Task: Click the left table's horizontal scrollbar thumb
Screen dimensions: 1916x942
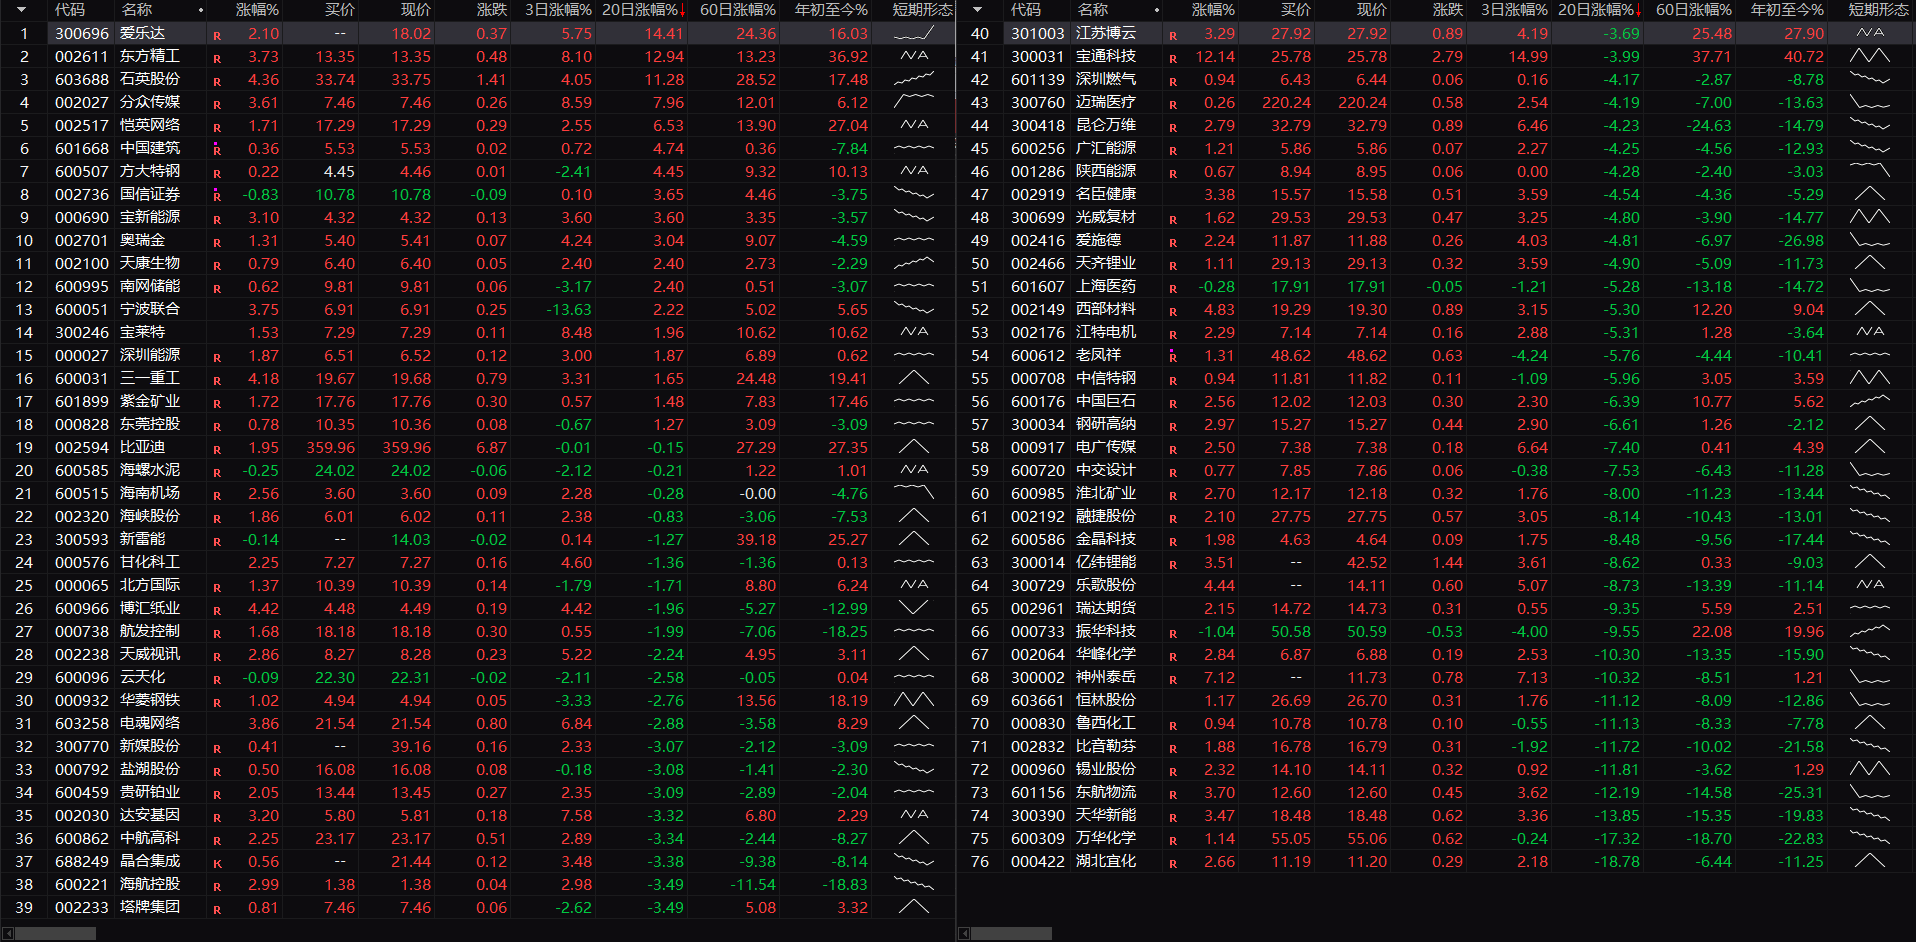Action: (x=56, y=934)
